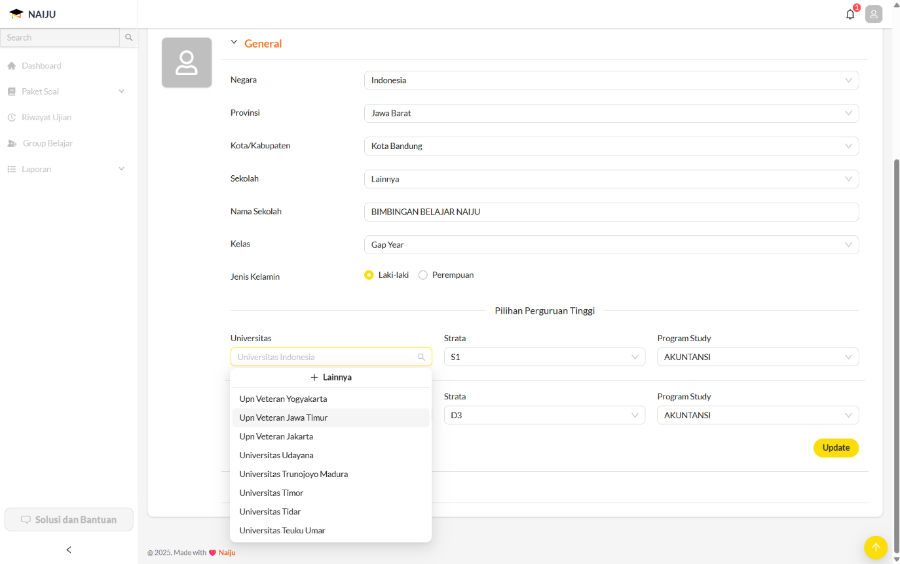Image resolution: width=900 pixels, height=564 pixels.
Task: Choose Universitas Trunojoyo Madura option
Action: tap(331, 474)
